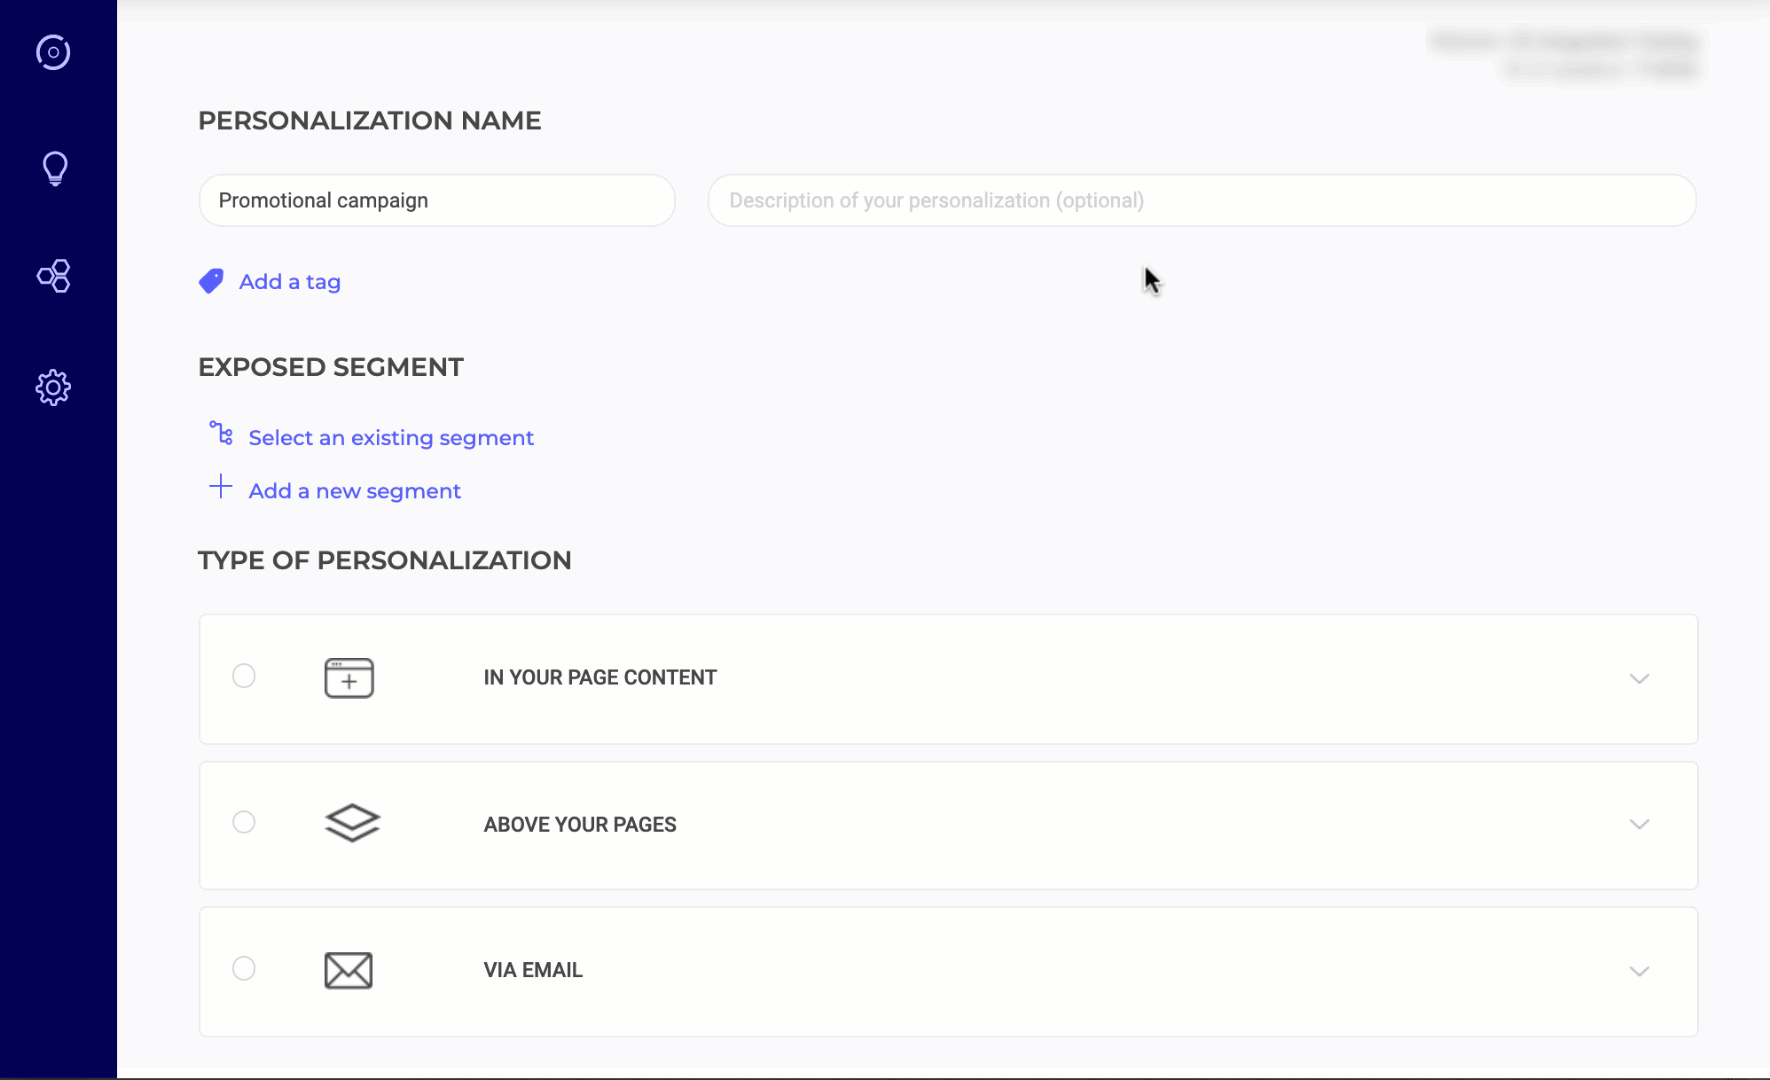This screenshot has width=1770, height=1080.
Task: Expand the Via Email chevron
Action: tap(1639, 971)
